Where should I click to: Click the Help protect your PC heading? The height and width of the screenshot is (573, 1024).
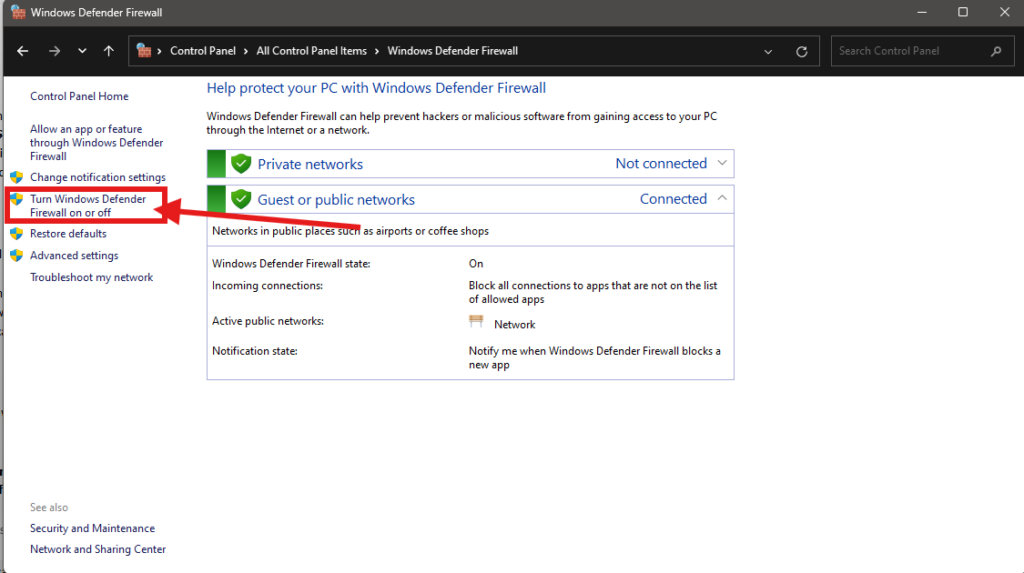coord(376,88)
